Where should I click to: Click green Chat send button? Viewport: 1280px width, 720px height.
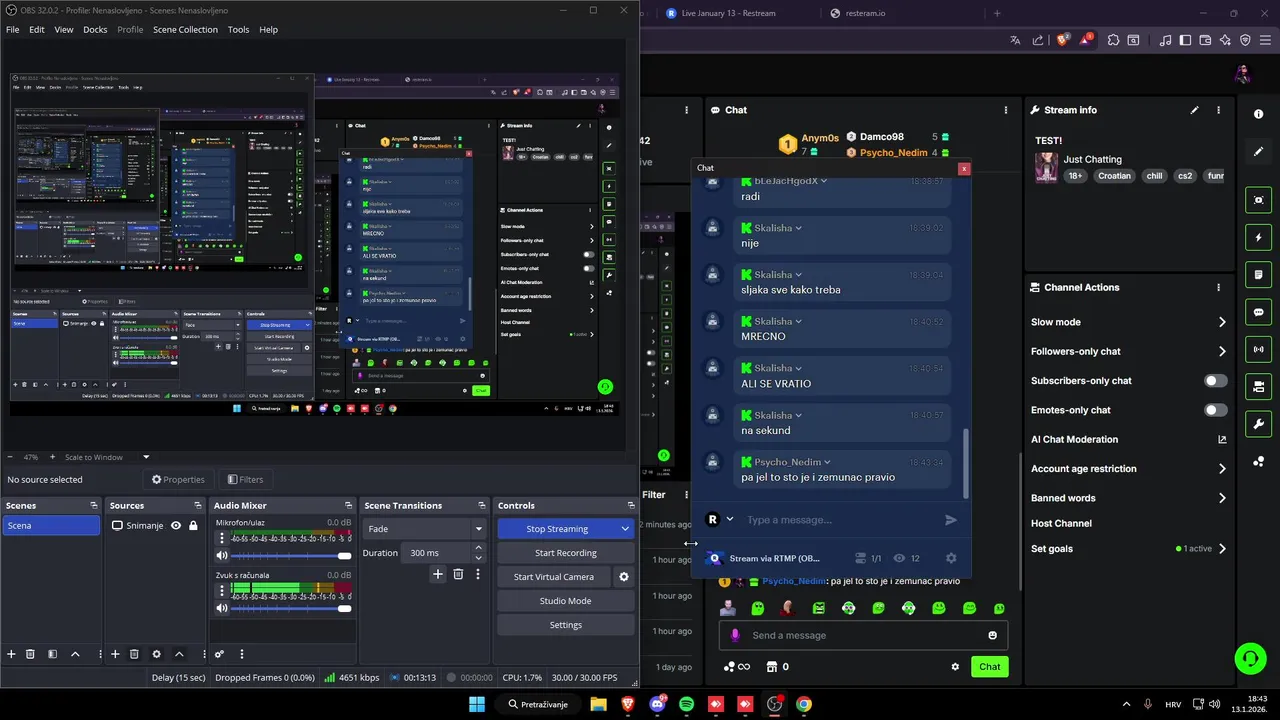989,667
